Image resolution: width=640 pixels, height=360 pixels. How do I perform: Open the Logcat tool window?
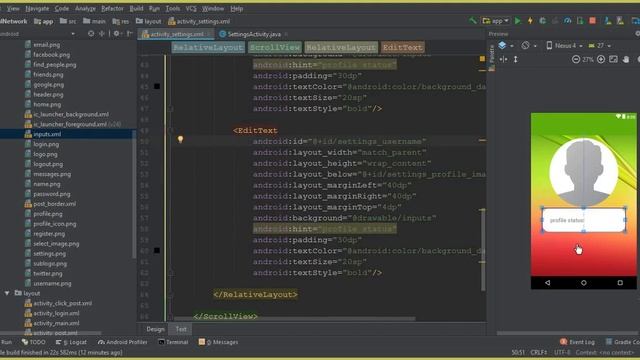click(71, 342)
